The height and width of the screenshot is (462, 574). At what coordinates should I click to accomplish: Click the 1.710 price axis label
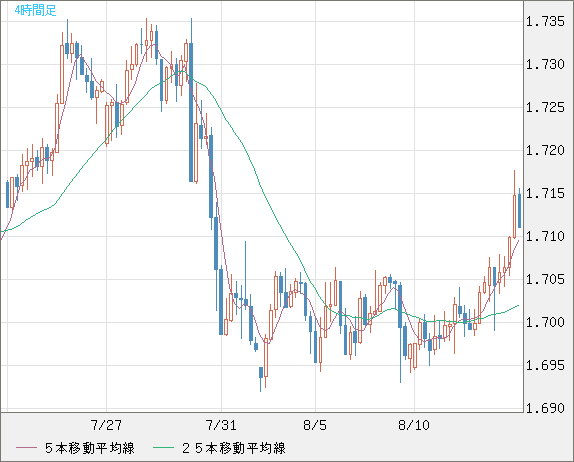click(545, 236)
